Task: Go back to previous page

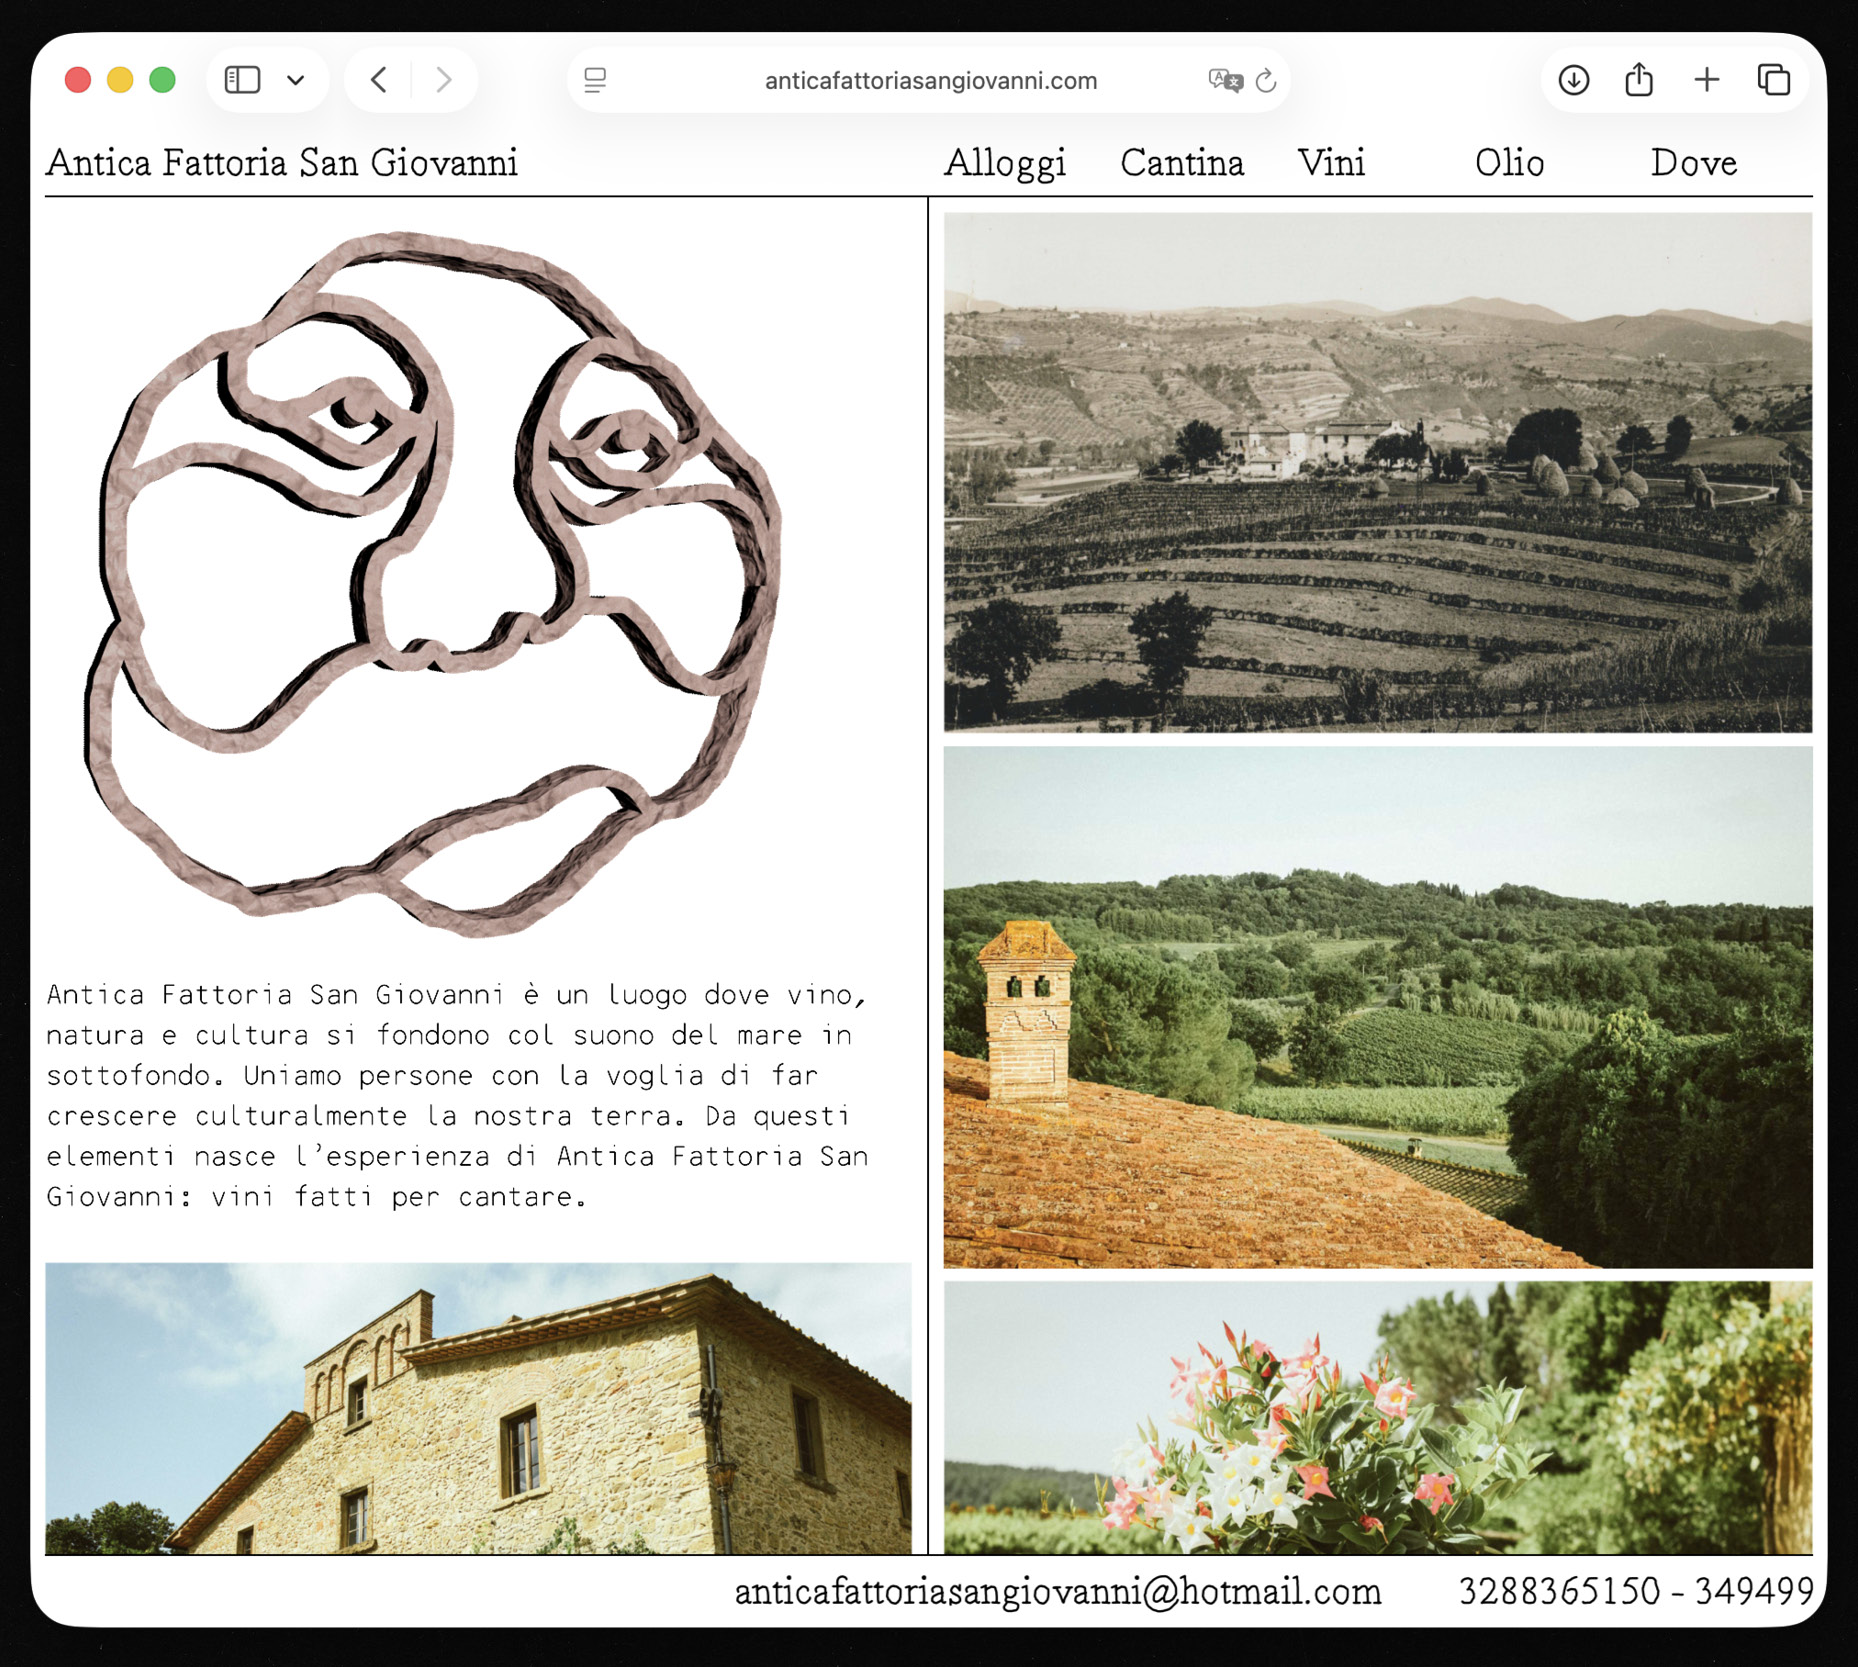Action: [379, 80]
